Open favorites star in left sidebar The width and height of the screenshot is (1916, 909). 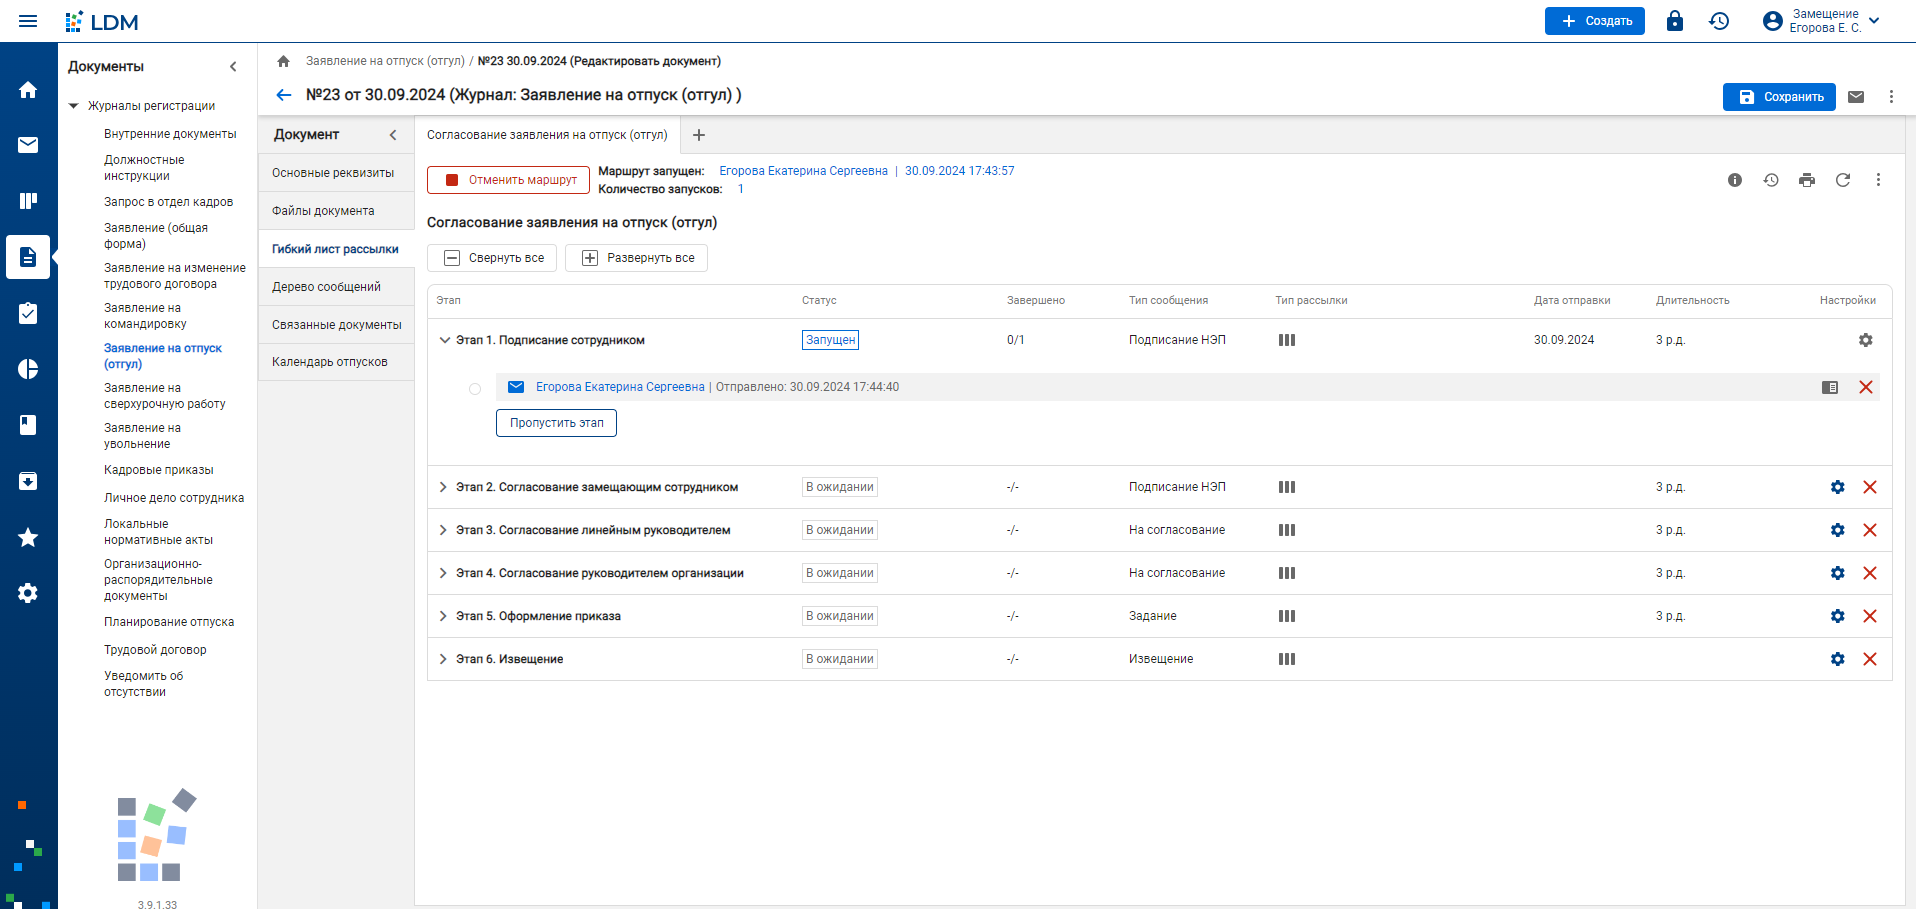coord(28,537)
